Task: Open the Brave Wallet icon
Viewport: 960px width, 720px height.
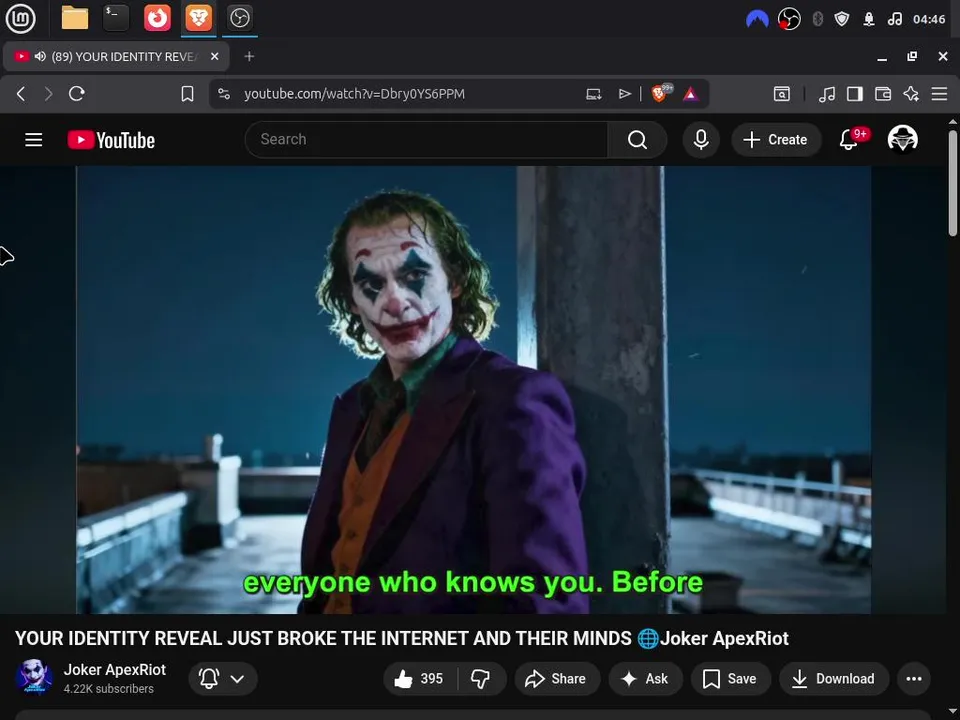Action: pyautogui.click(x=883, y=94)
